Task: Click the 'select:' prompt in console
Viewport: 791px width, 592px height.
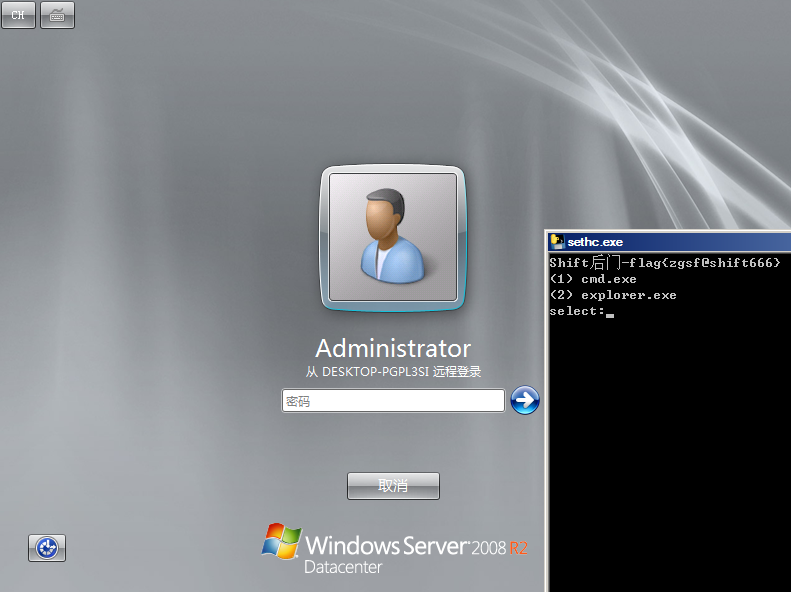Action: click(577, 311)
